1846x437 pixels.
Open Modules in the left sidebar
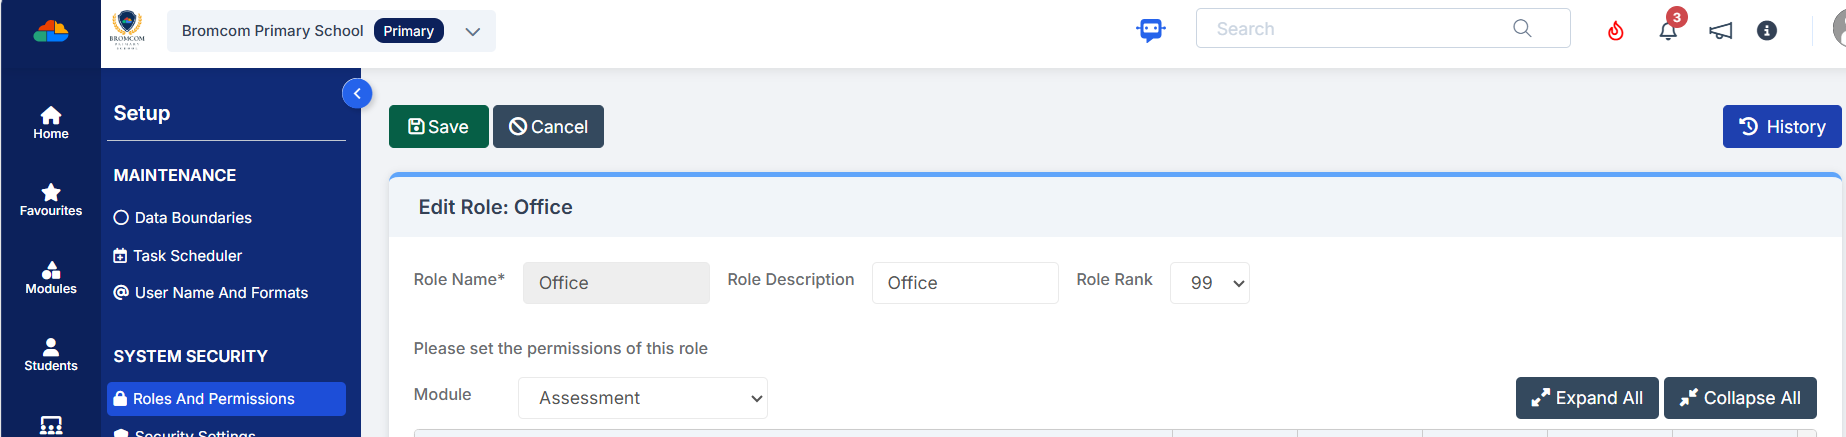click(51, 277)
